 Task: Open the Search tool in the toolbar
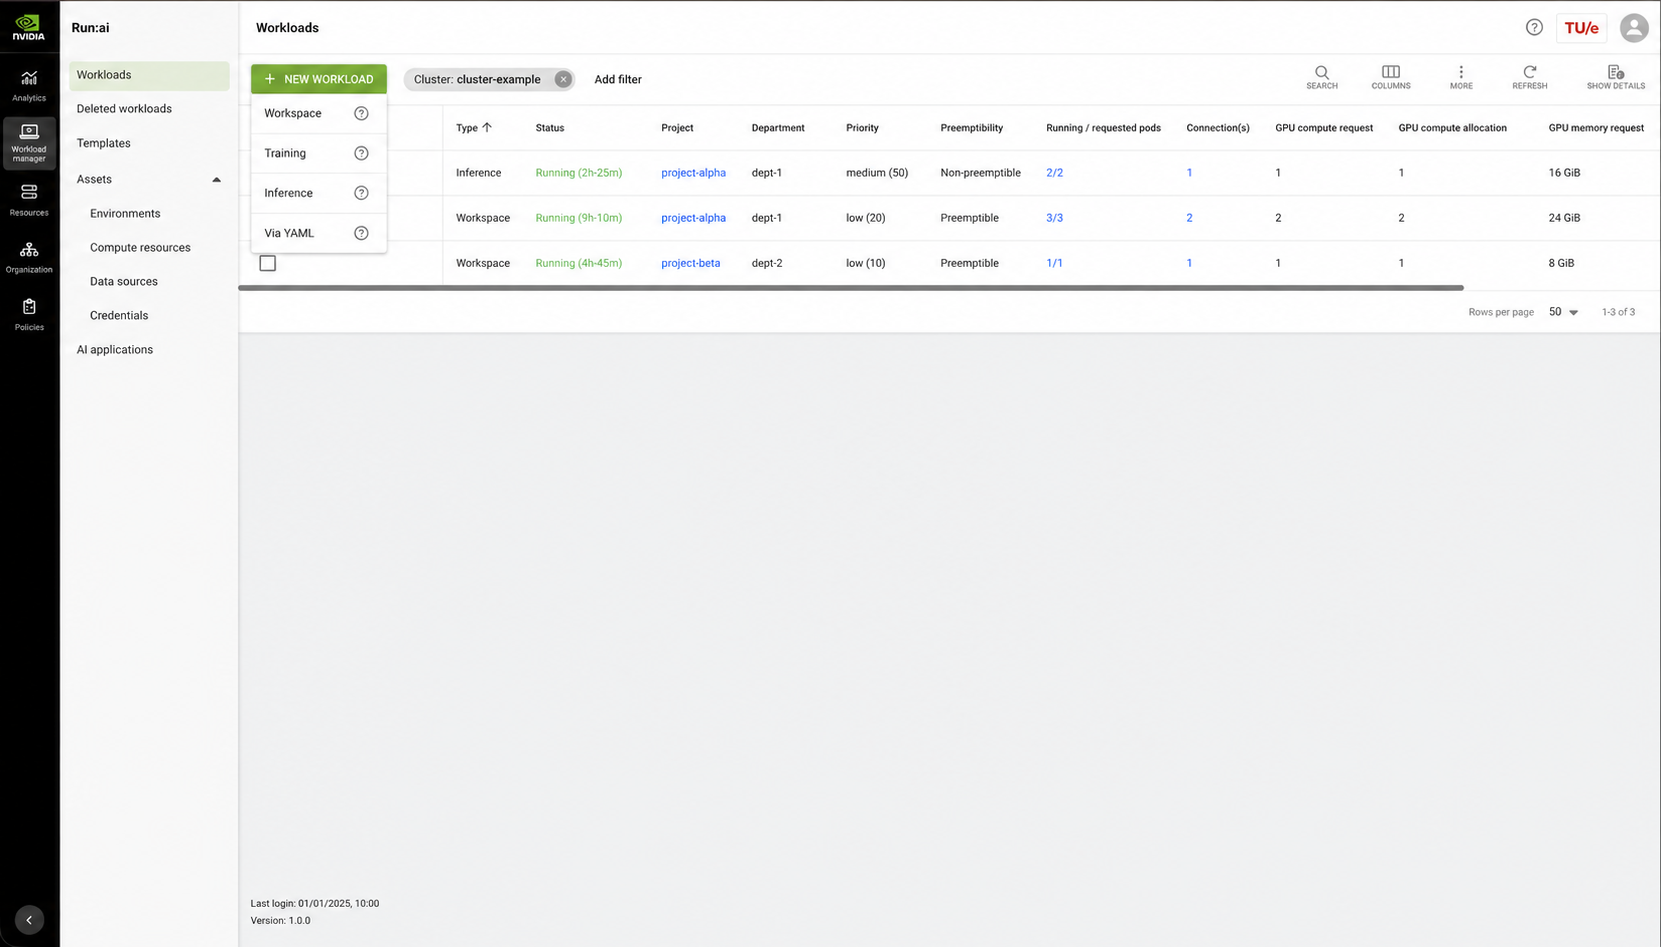coord(1322,77)
